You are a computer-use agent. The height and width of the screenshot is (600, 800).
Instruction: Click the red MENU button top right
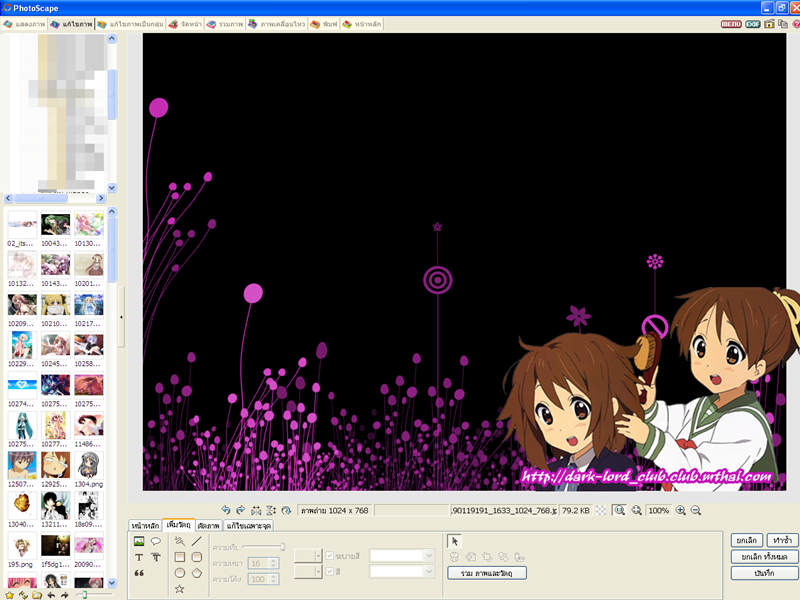(731, 24)
